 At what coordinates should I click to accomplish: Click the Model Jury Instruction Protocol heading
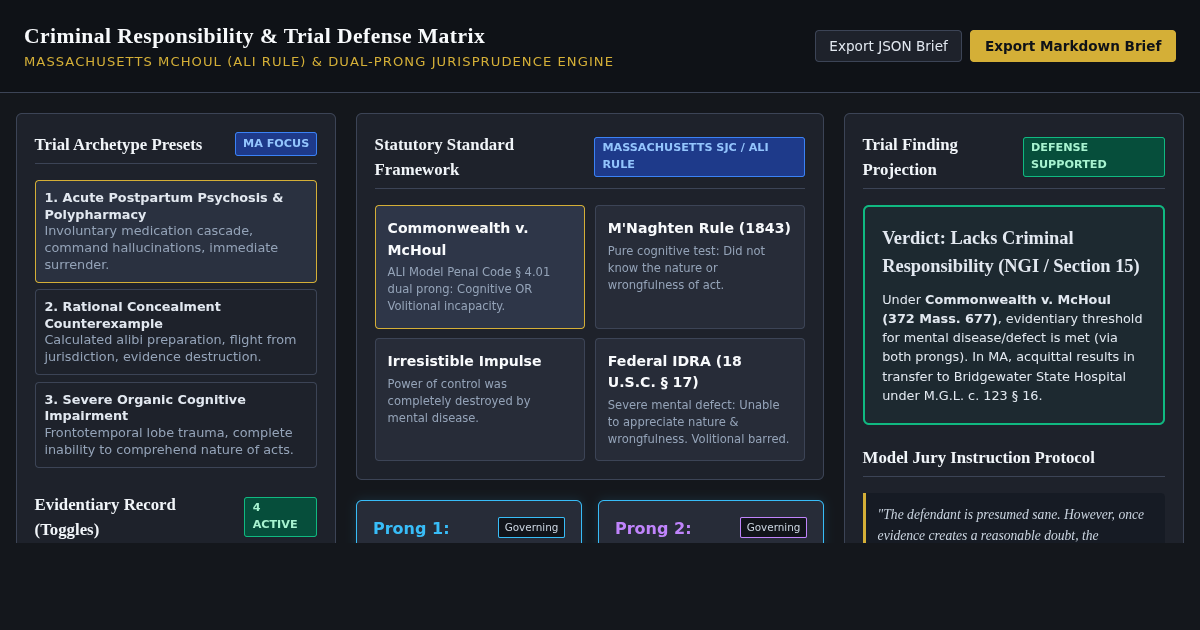(x=978, y=458)
